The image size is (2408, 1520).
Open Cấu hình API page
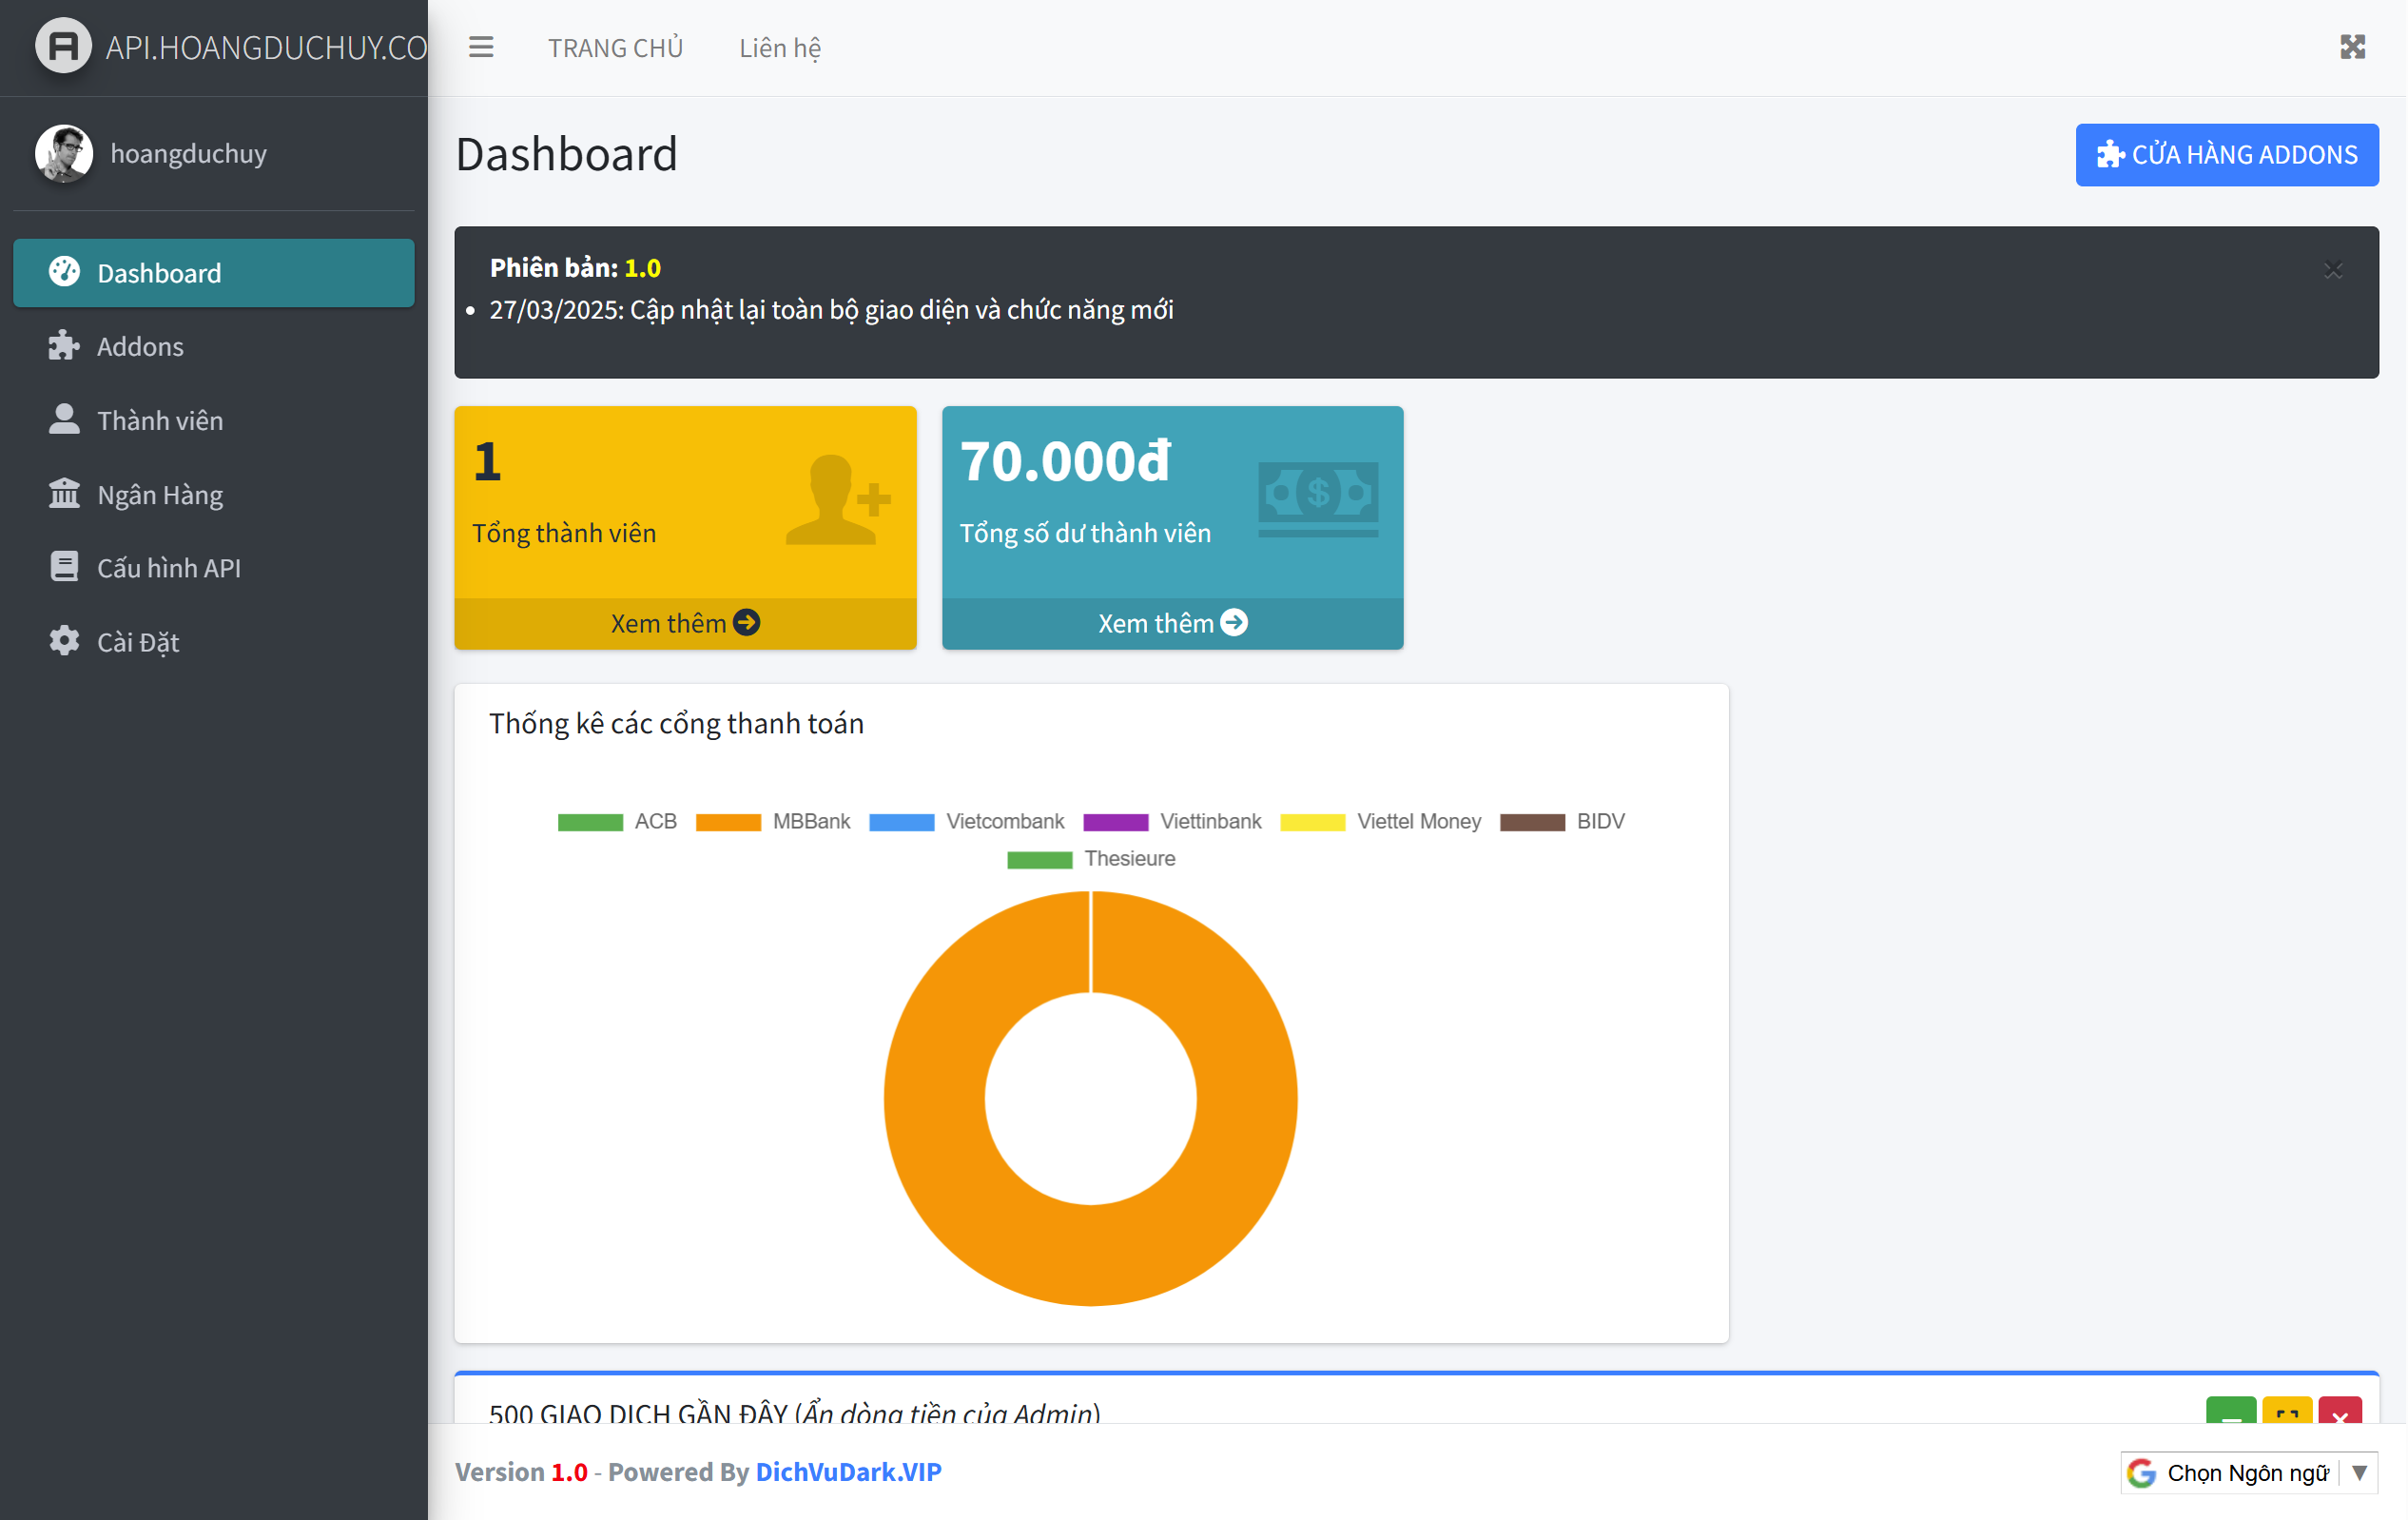(168, 567)
